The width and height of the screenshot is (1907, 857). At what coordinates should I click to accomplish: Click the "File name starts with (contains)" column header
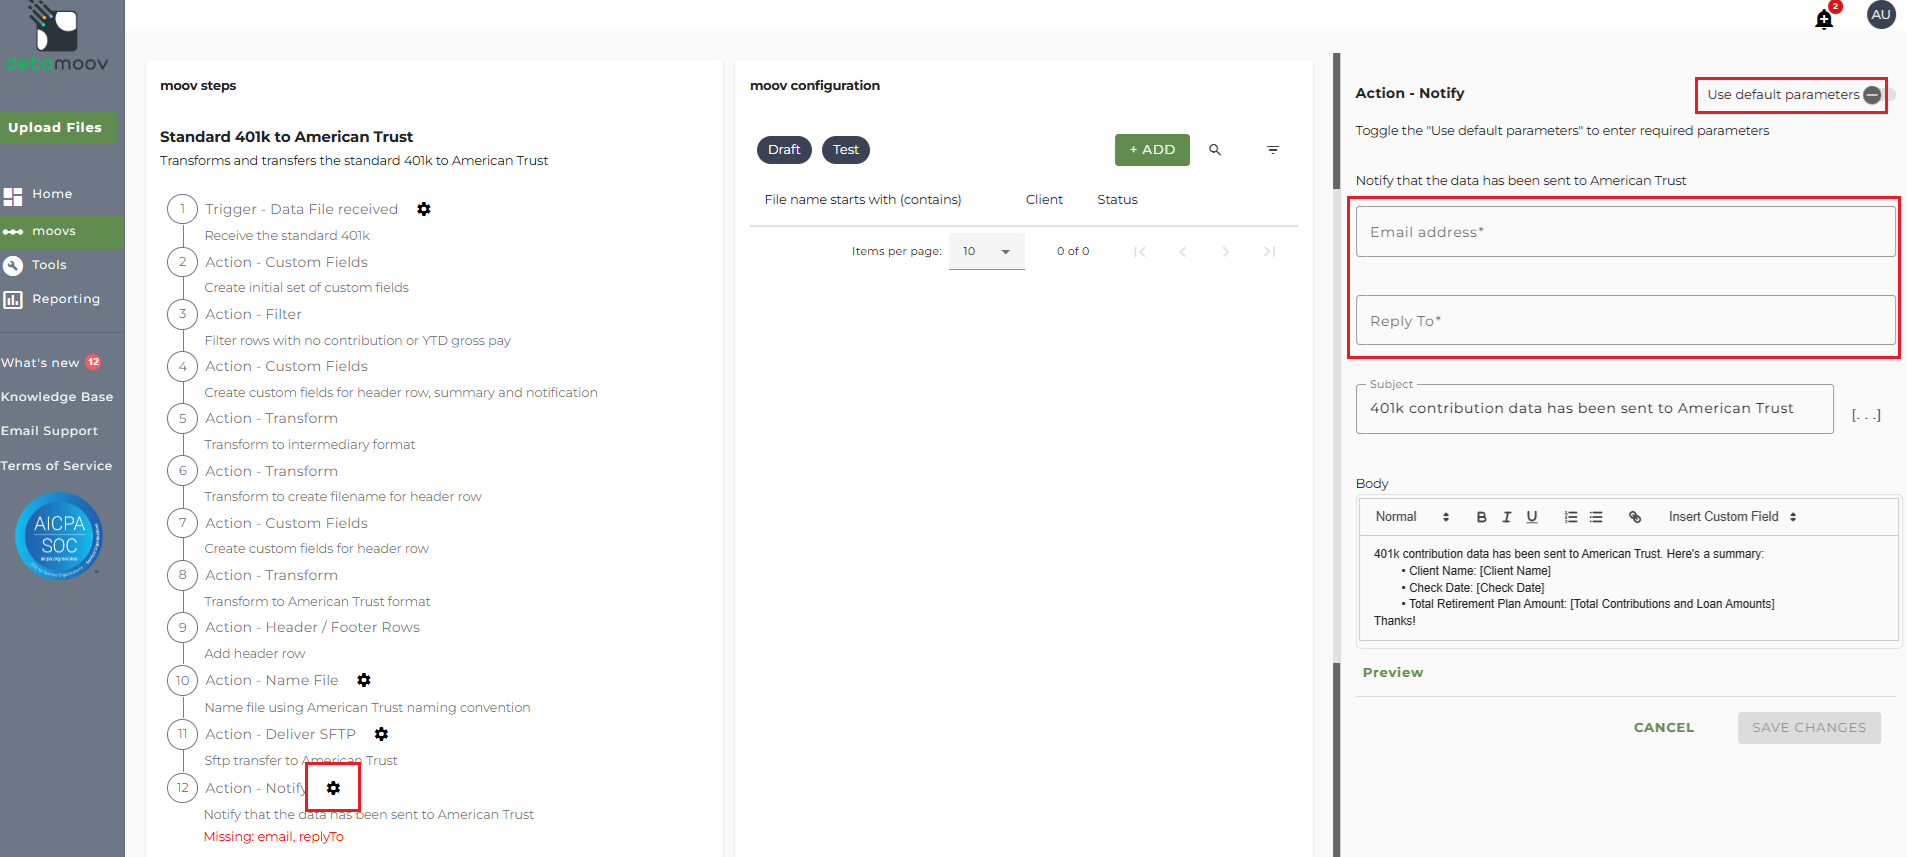863,200
